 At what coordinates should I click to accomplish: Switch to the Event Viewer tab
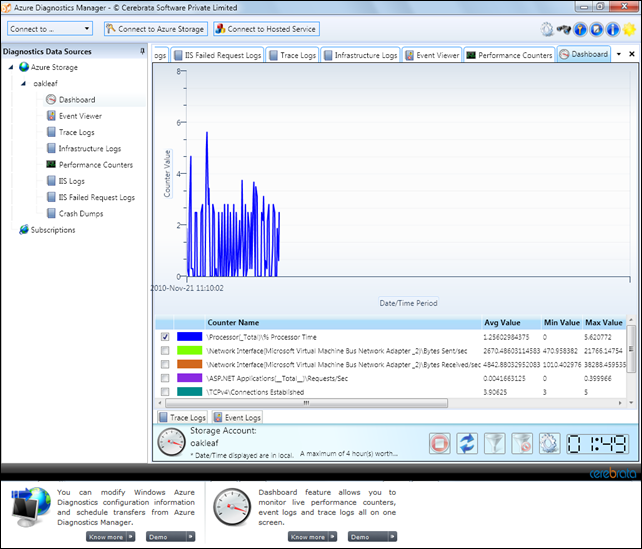(x=432, y=55)
